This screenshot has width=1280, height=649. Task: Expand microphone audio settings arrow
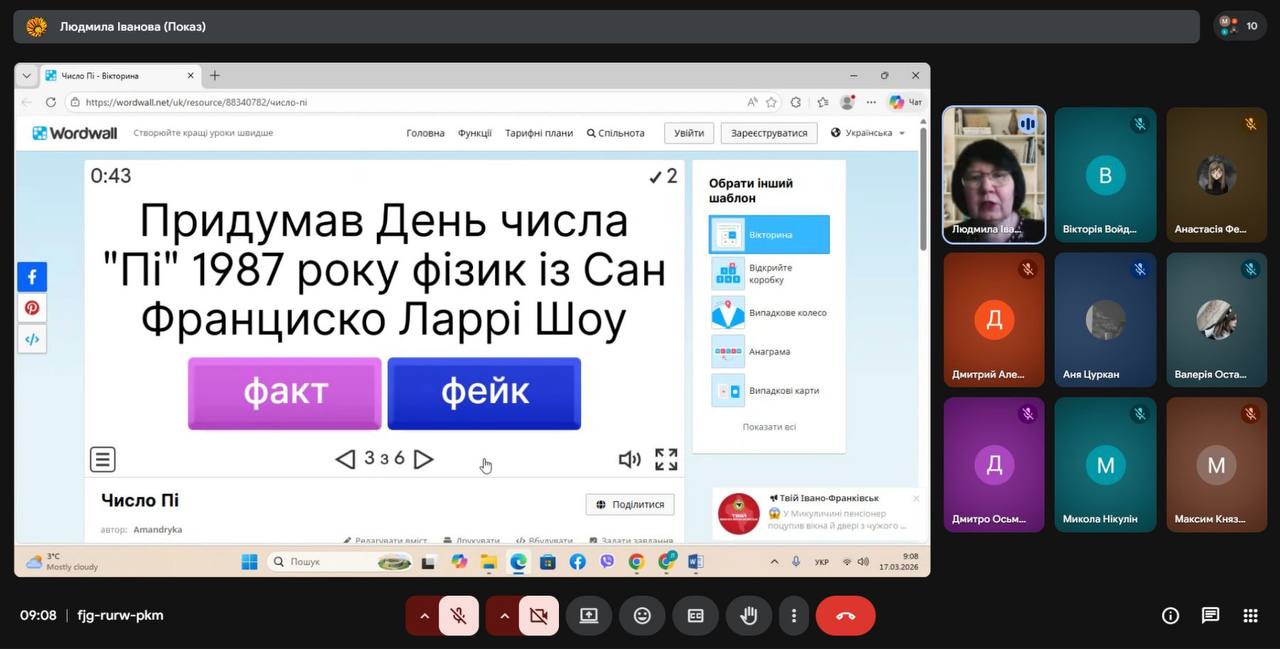pos(424,616)
